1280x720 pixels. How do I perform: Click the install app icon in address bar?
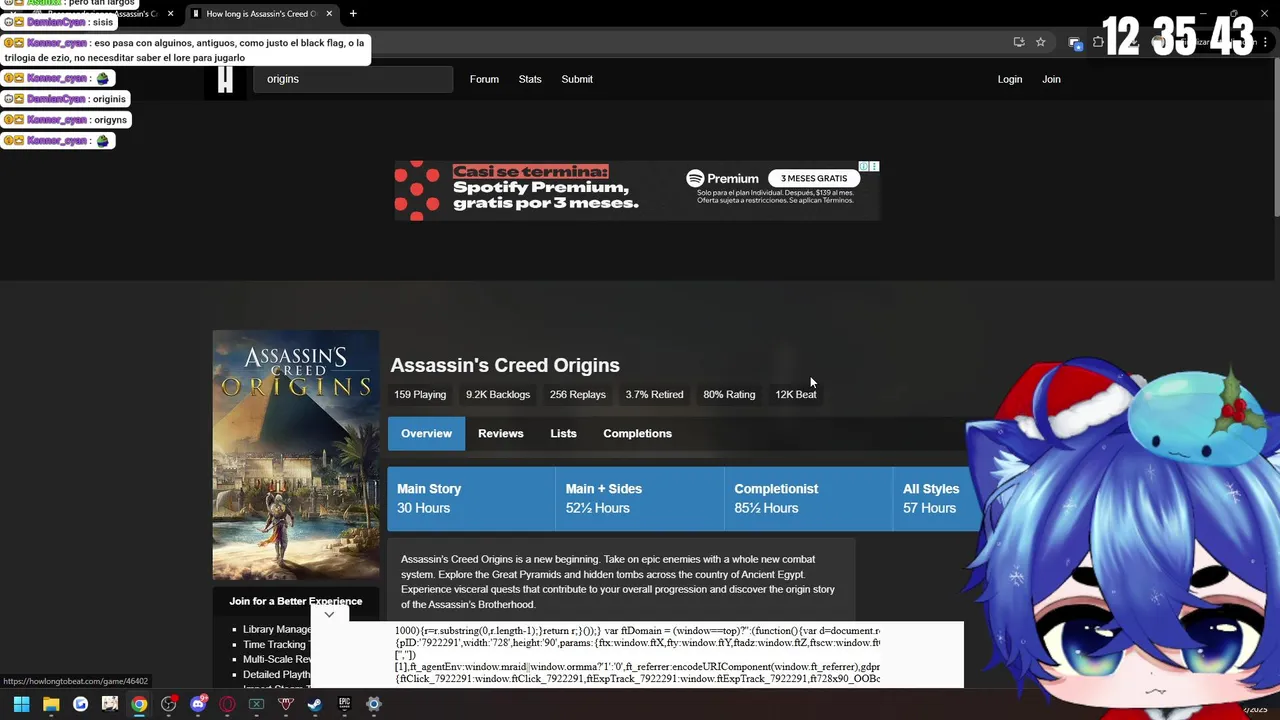1018,42
